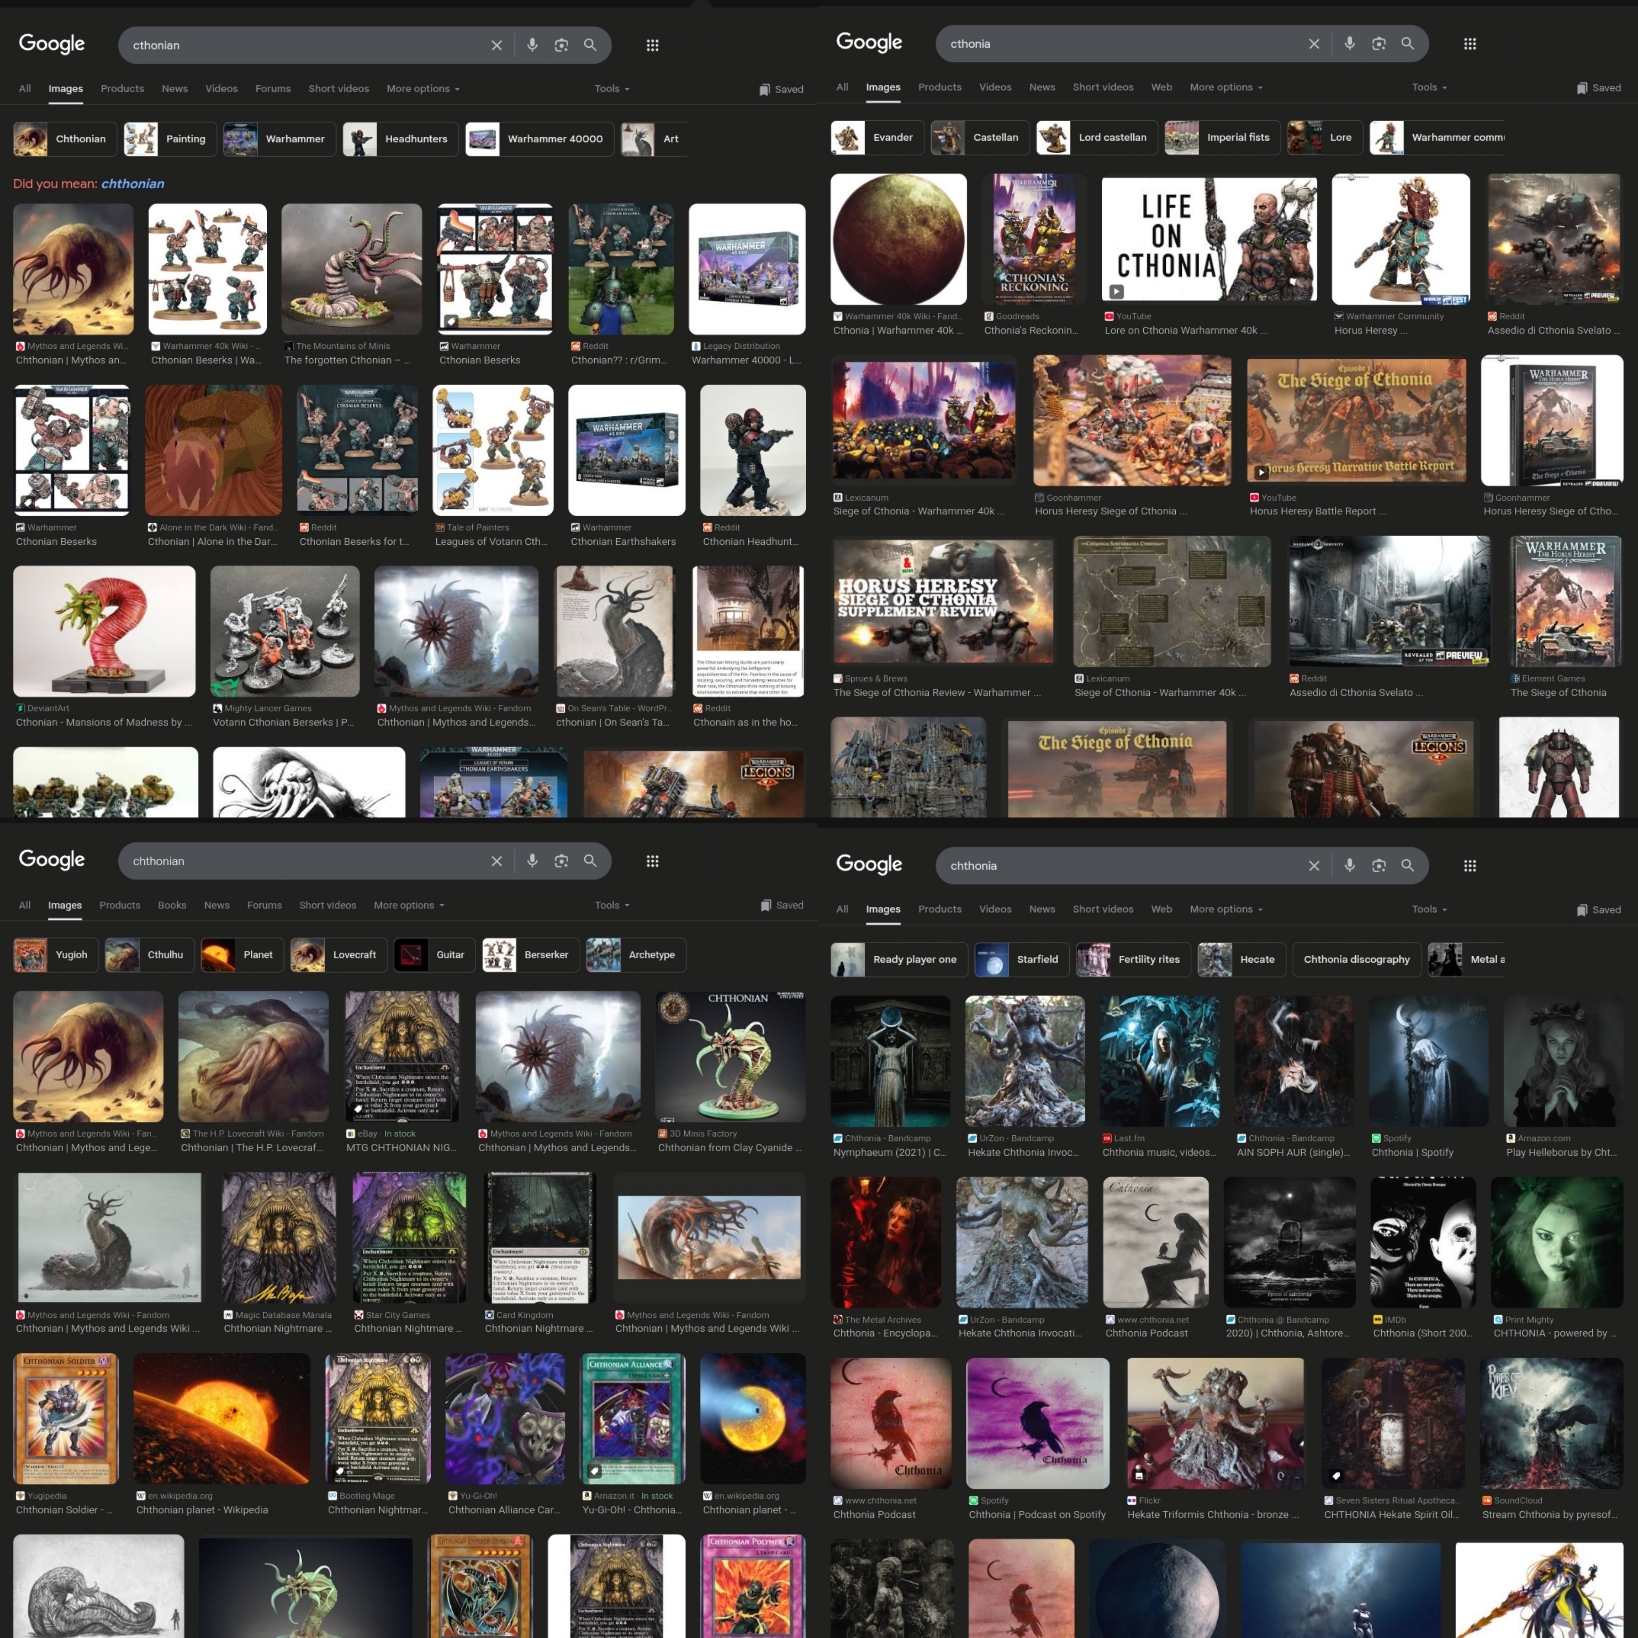Open the Tools dropdown in the "chthonian" search
Screen dimensions: 1638x1638
612,905
